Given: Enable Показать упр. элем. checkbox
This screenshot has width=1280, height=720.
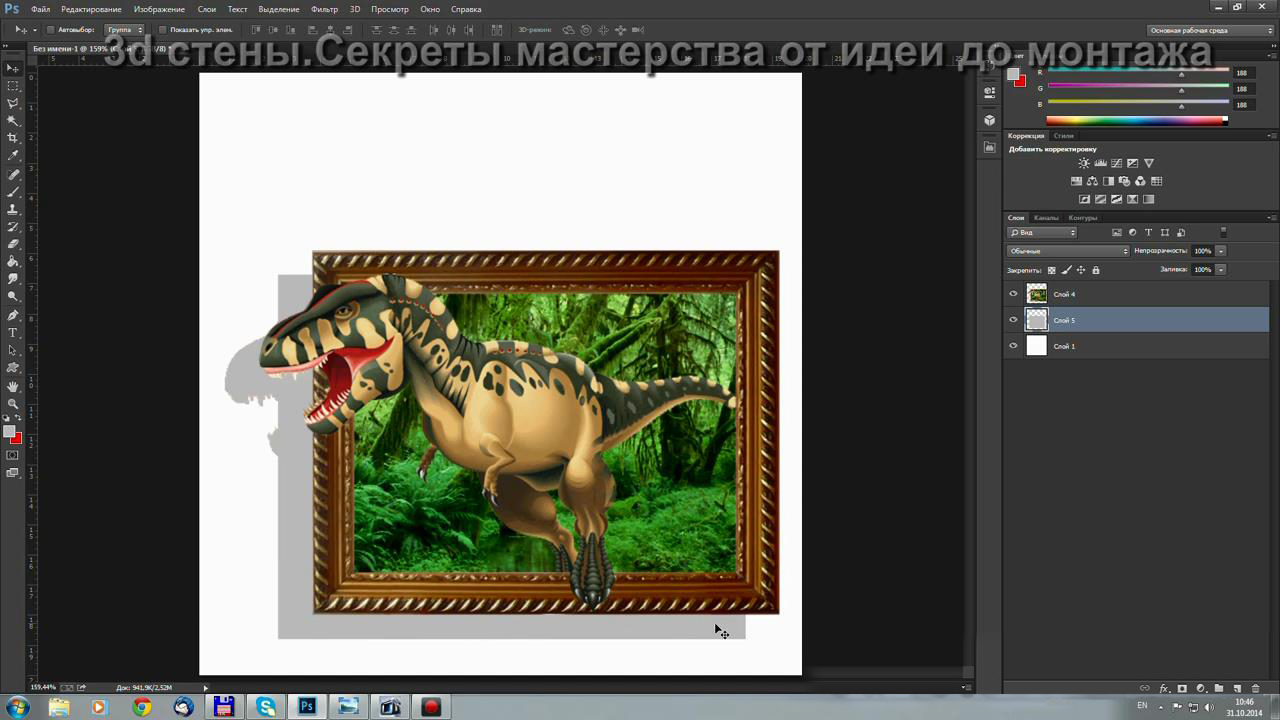Looking at the screenshot, I should tap(162, 30).
